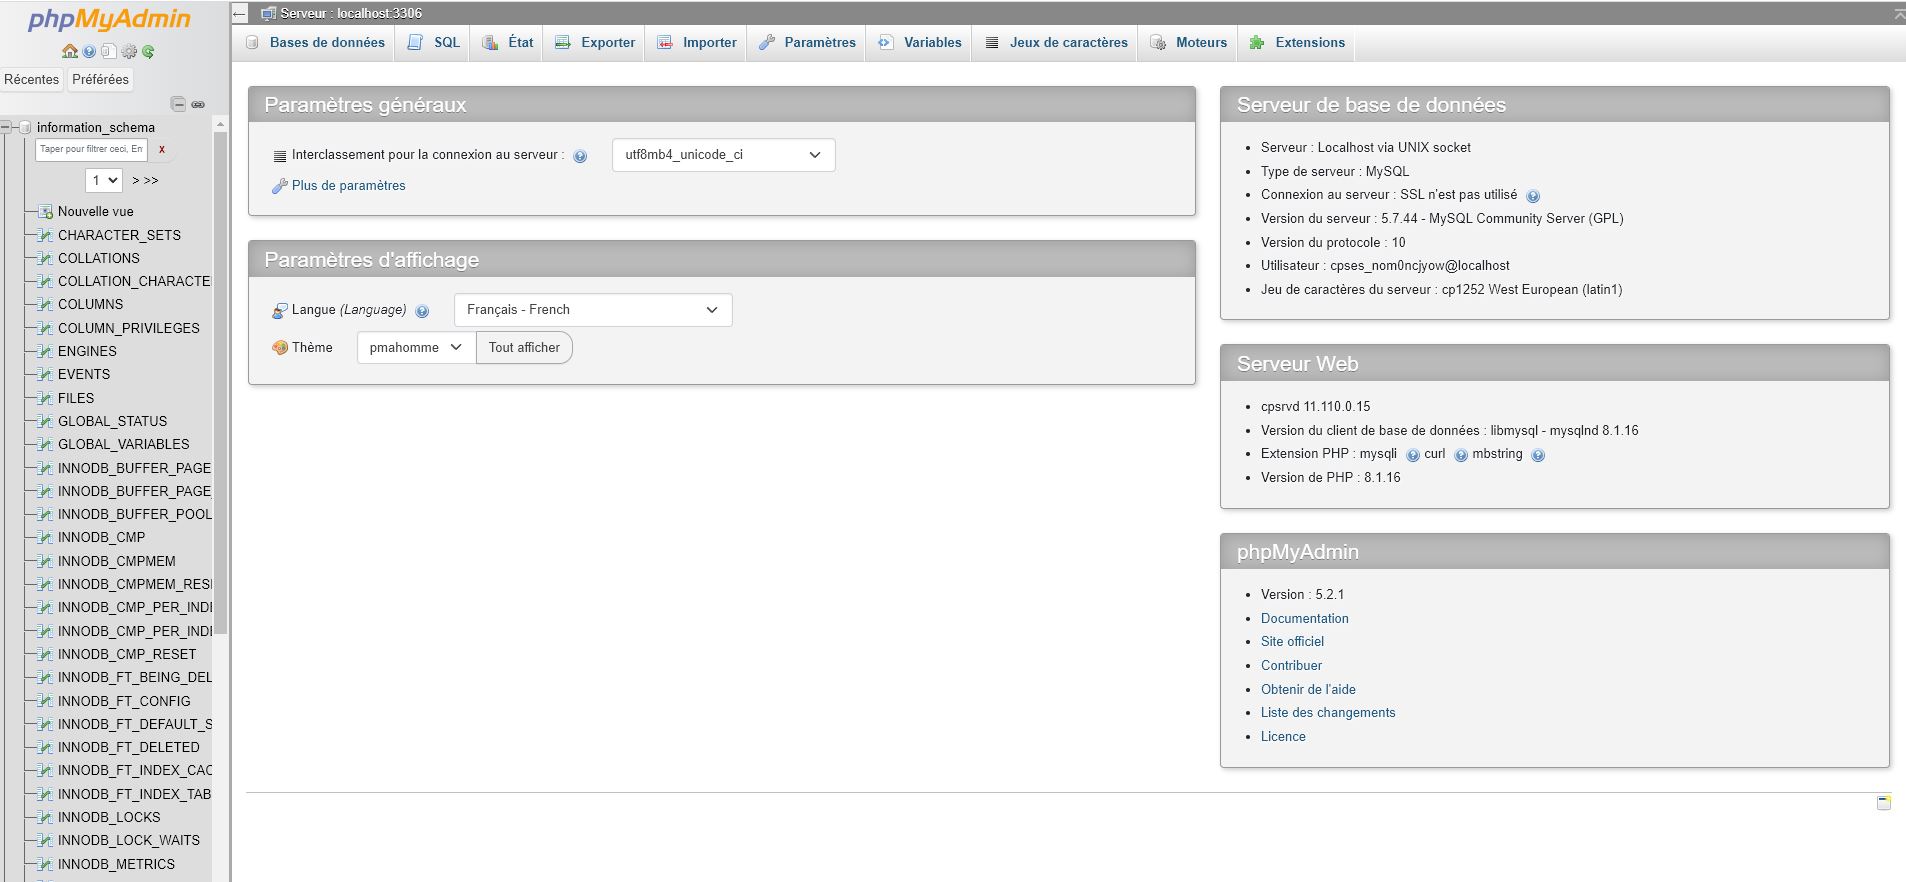Open the Moteurs tab
1906x882 pixels.
click(1188, 42)
